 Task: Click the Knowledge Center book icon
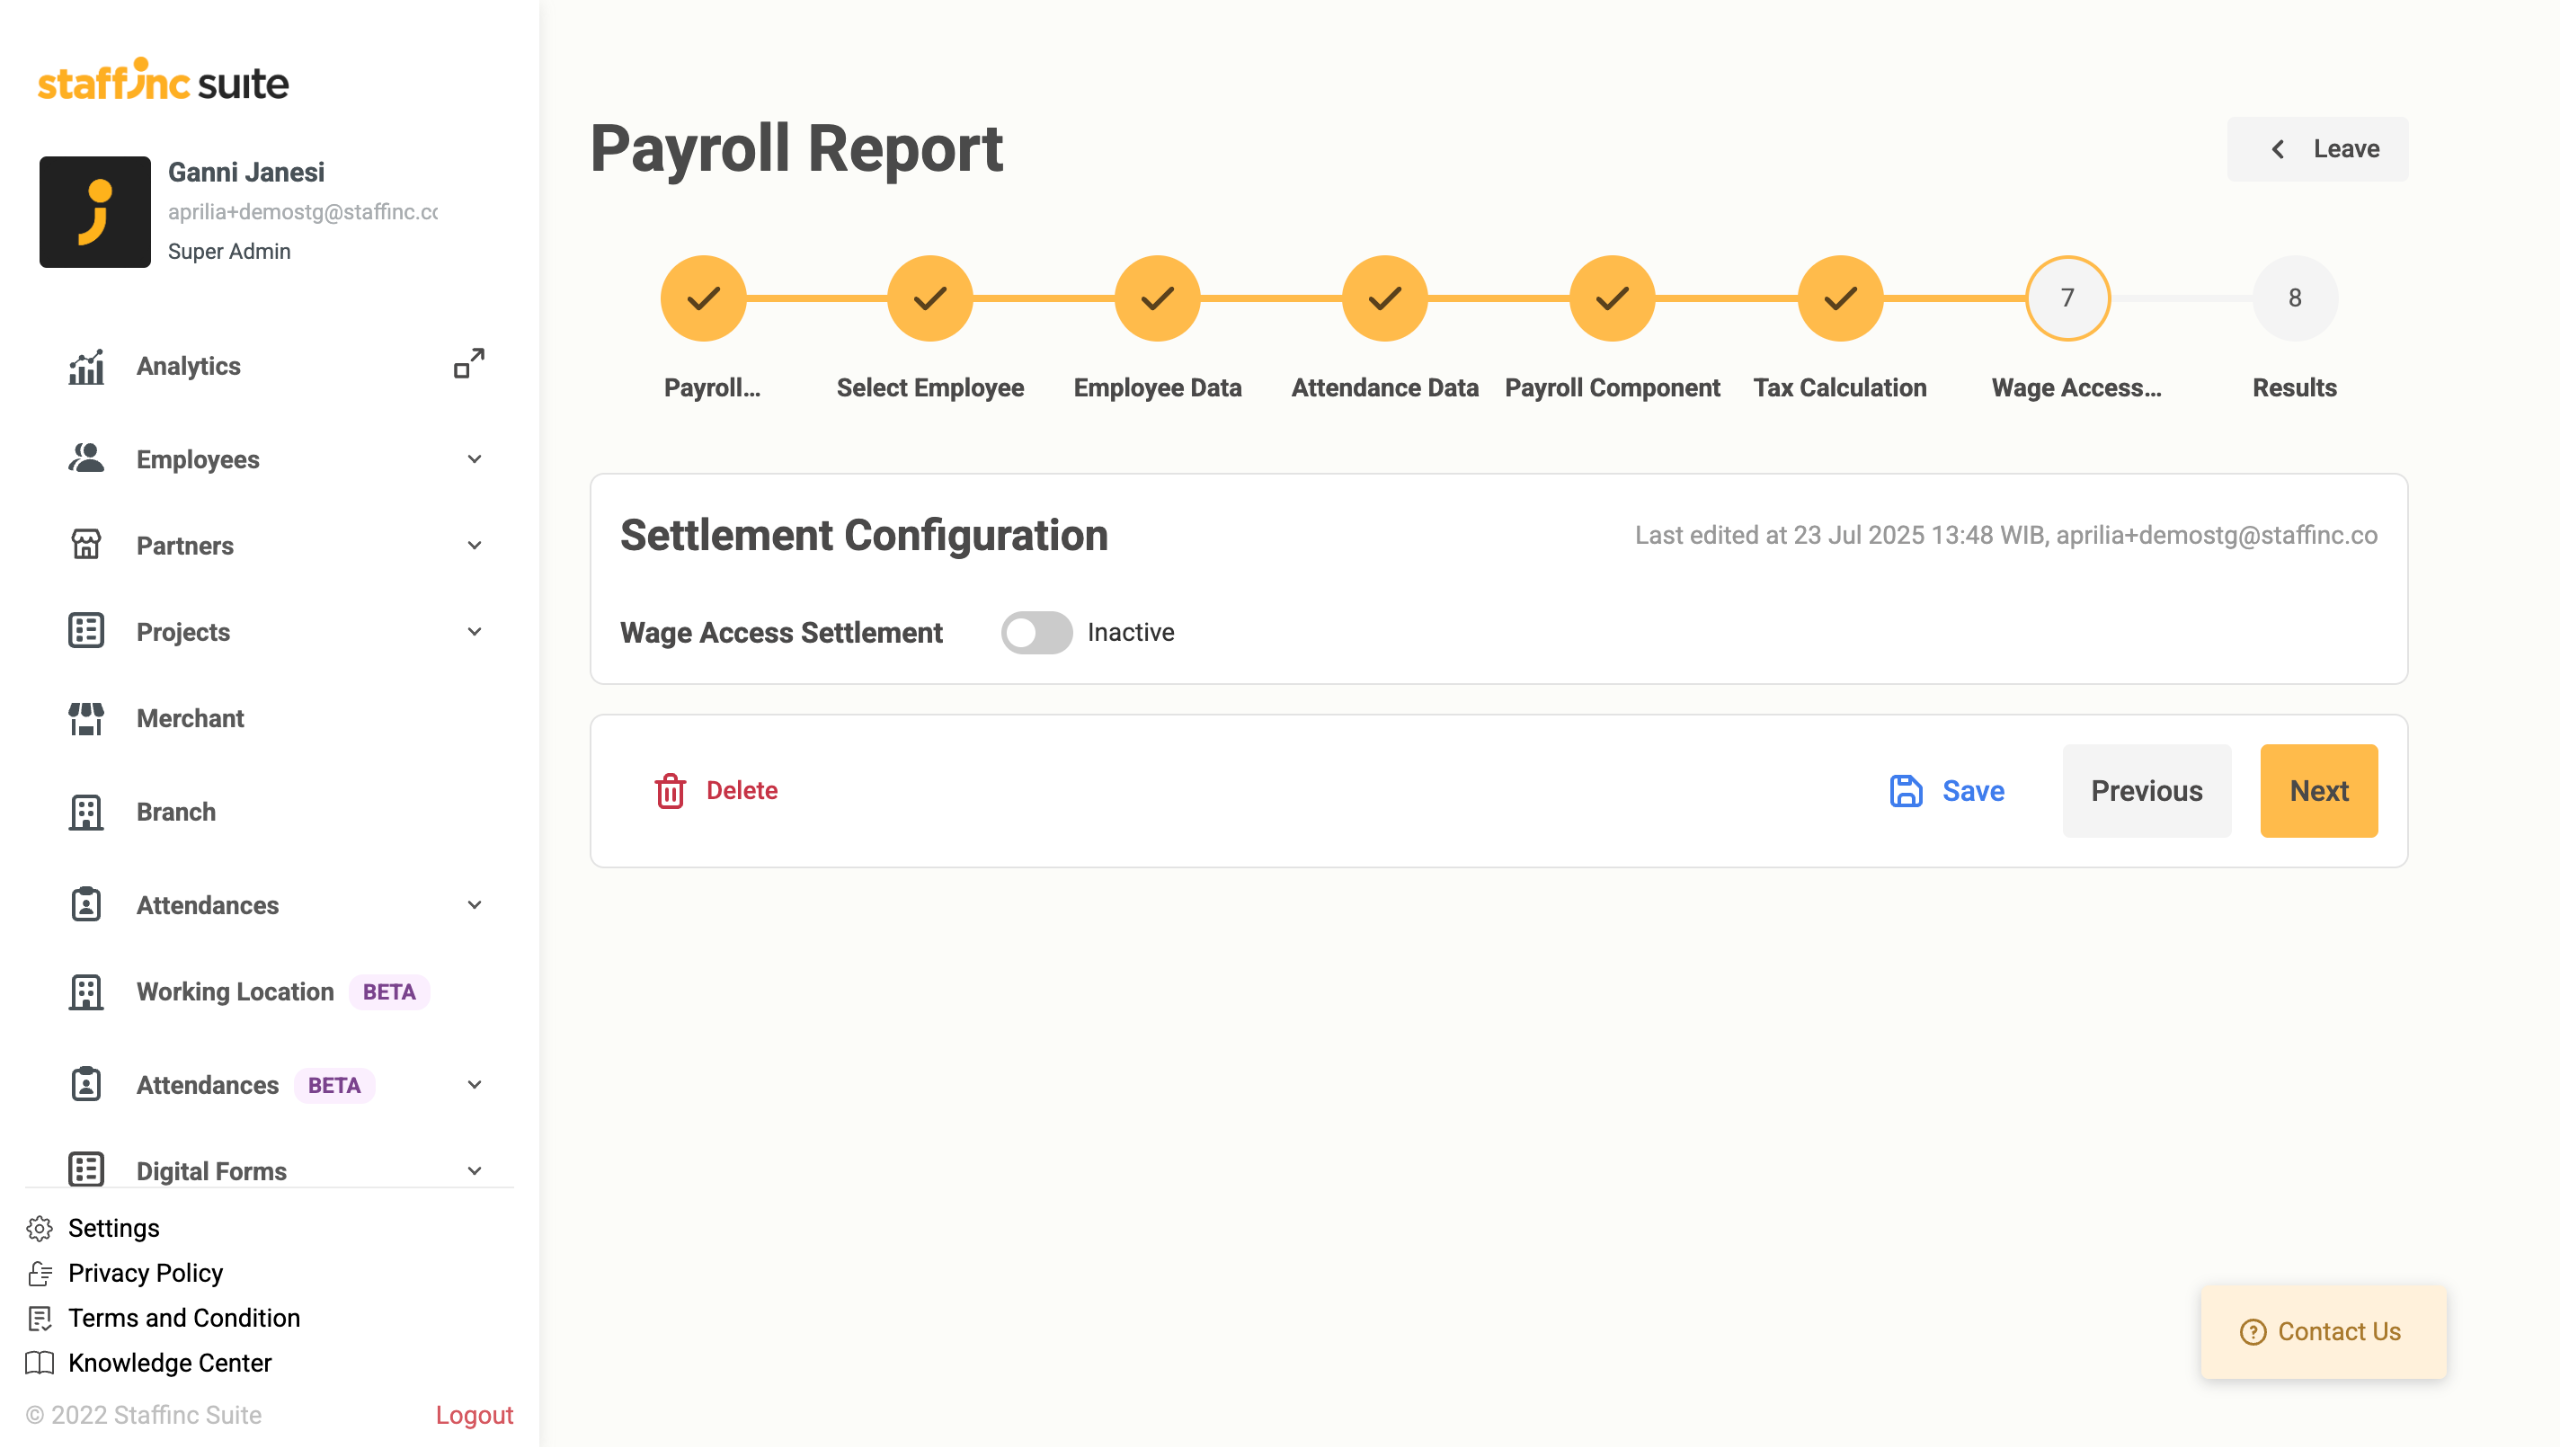[x=40, y=1363]
